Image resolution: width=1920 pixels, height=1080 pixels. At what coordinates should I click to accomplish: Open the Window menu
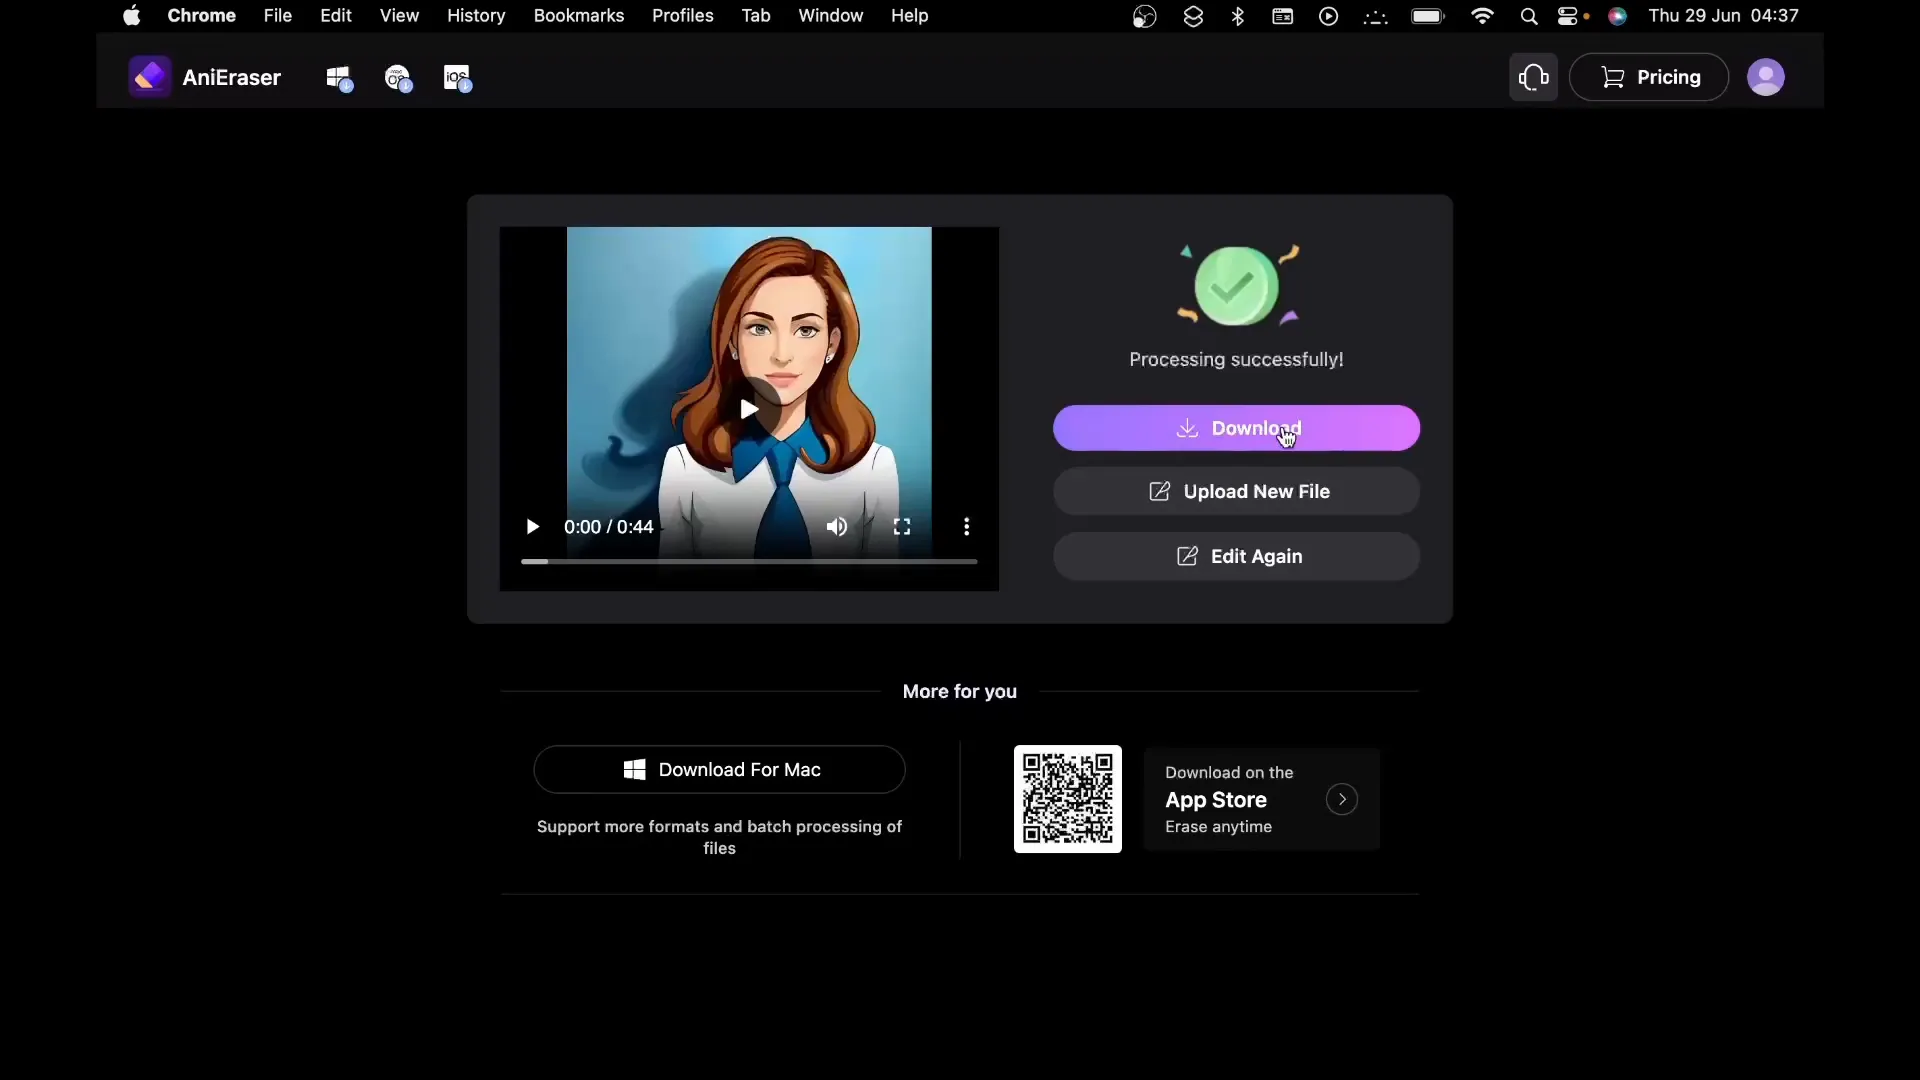pyautogui.click(x=830, y=16)
